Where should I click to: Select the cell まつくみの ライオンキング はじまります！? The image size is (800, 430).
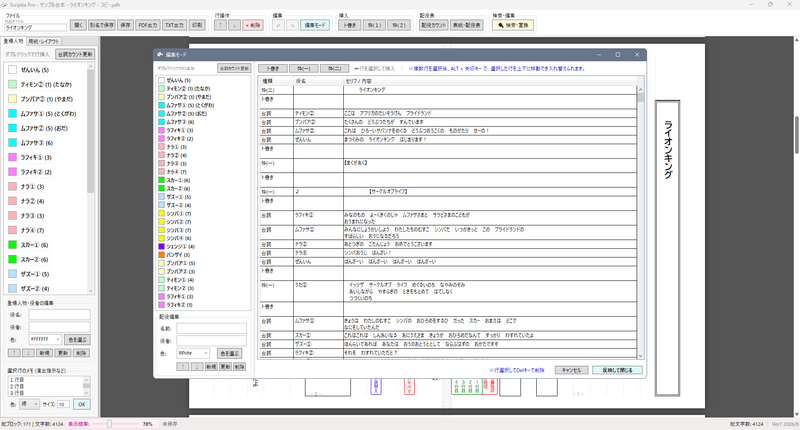(x=490, y=139)
